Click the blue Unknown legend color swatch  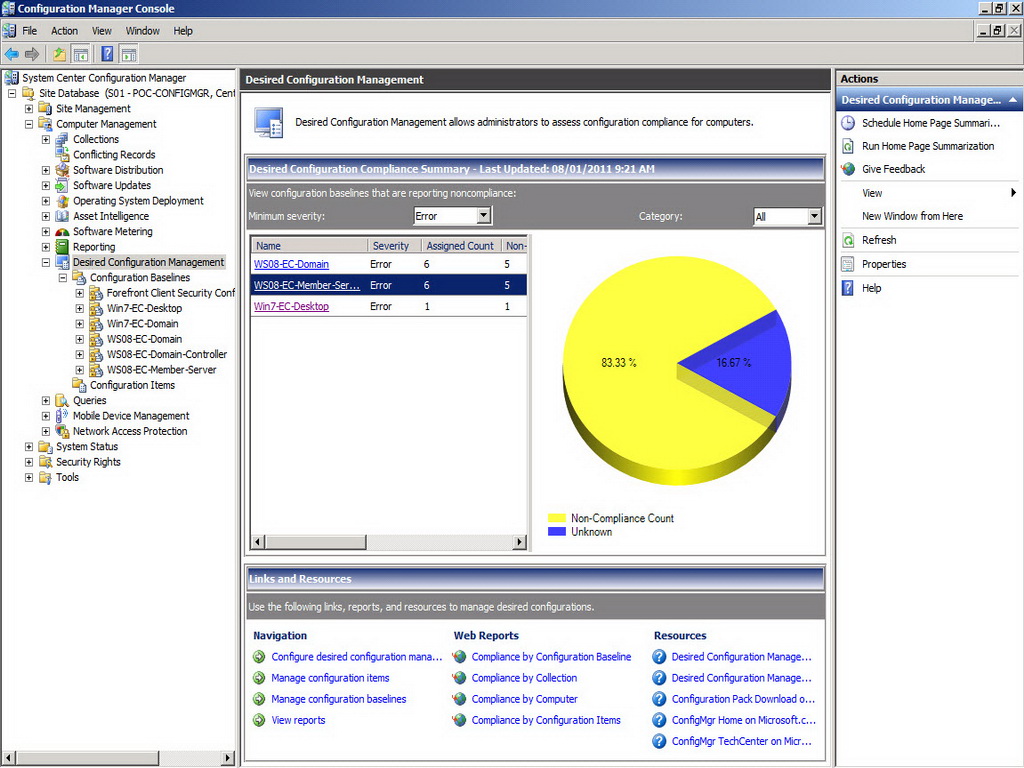pyautogui.click(x=557, y=532)
